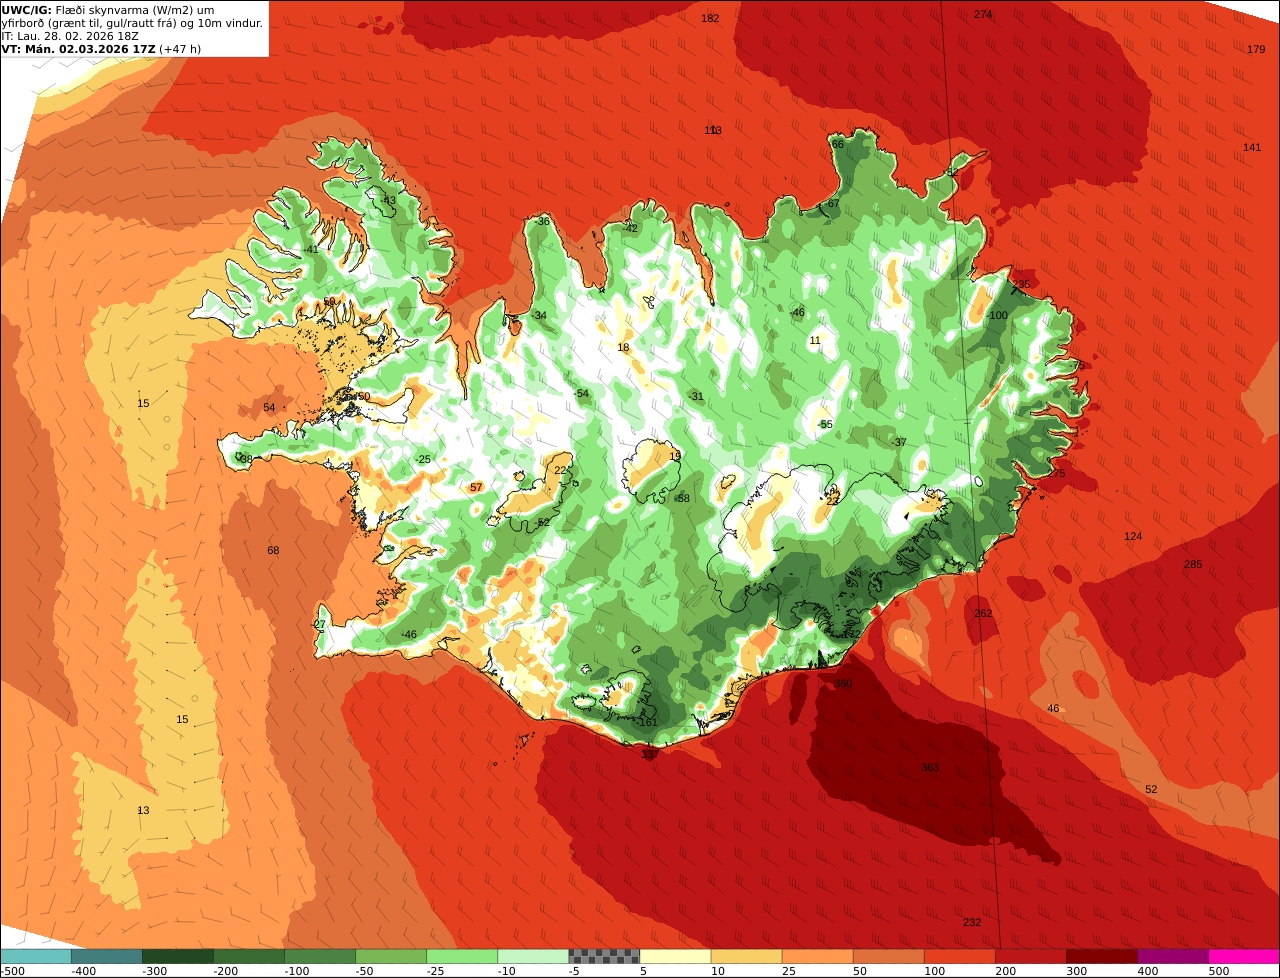Select the -100 value in east Iceland
Viewport: 1280px width, 978px height.
pos(997,316)
